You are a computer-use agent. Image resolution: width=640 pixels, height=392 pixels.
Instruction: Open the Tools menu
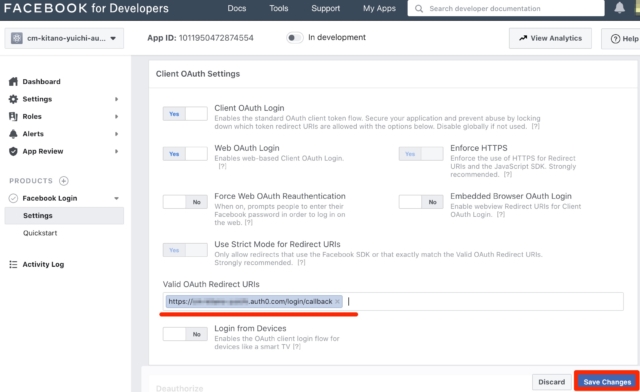279,8
